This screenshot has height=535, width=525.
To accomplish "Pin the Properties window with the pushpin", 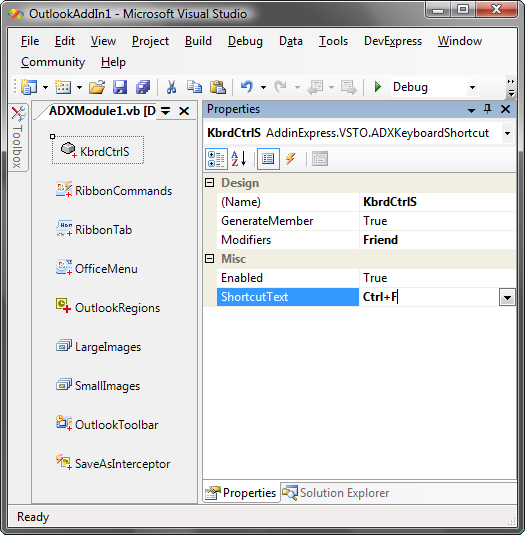I will point(487,109).
